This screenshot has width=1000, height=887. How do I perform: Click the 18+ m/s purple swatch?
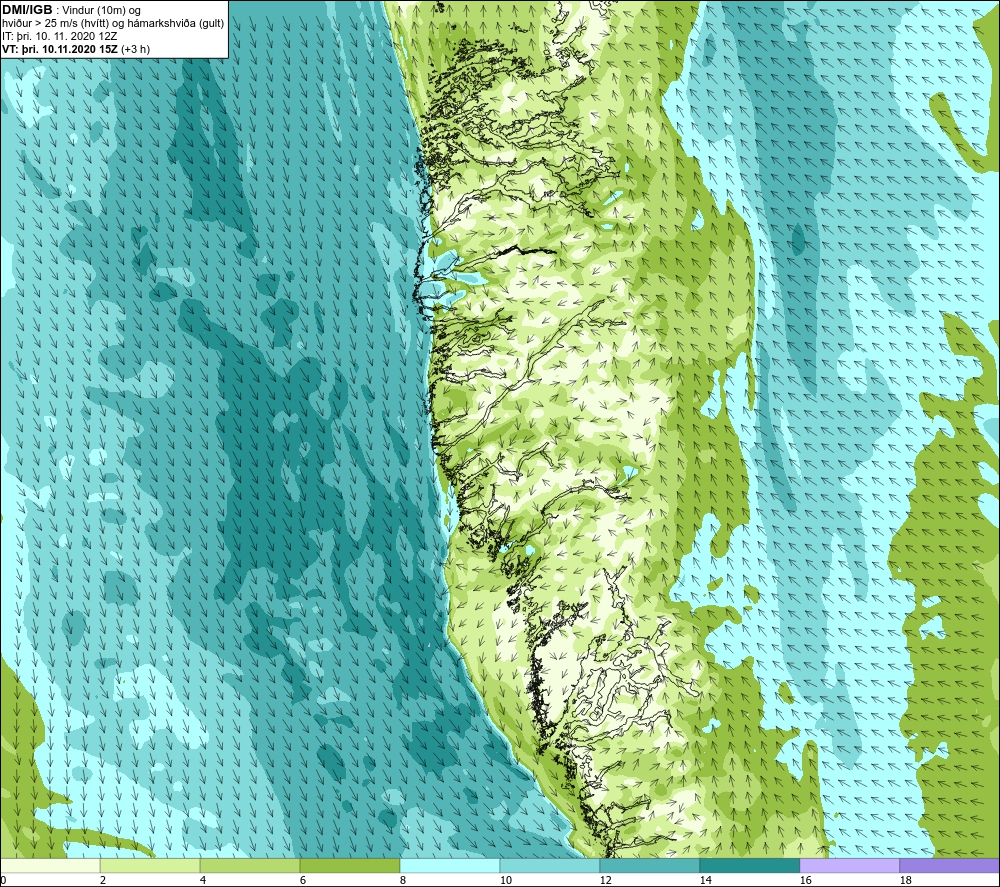click(x=949, y=865)
